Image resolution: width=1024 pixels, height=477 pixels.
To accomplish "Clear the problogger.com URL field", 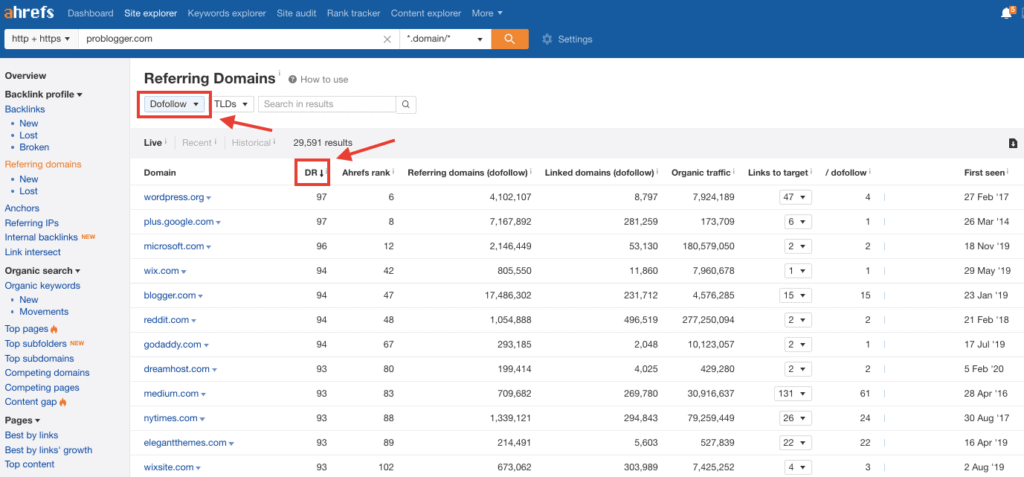I will 387,39.
